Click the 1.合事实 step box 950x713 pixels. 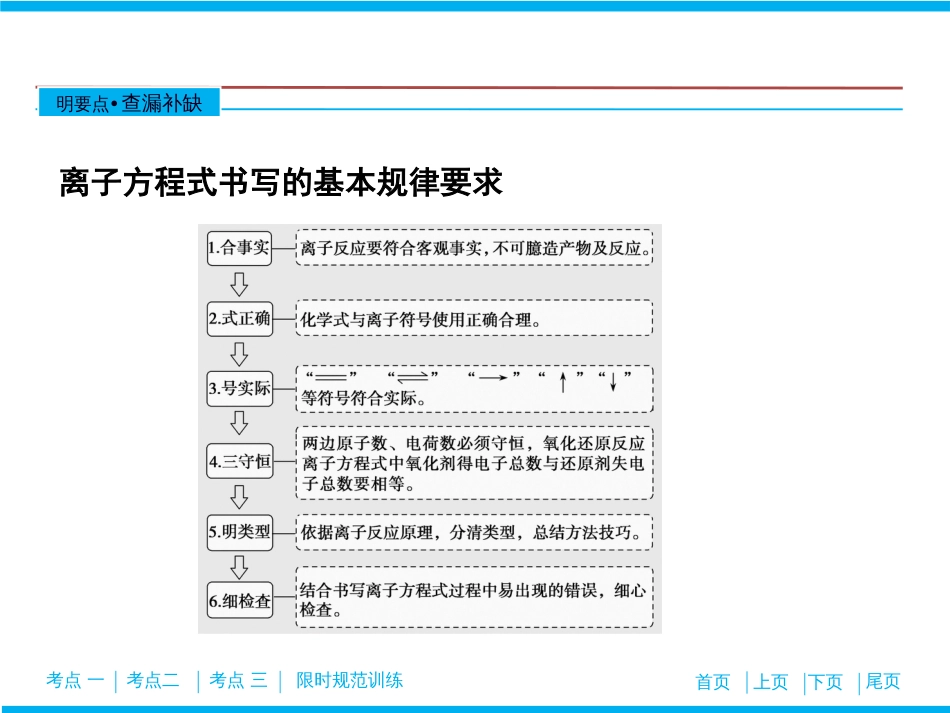pyautogui.click(x=239, y=248)
